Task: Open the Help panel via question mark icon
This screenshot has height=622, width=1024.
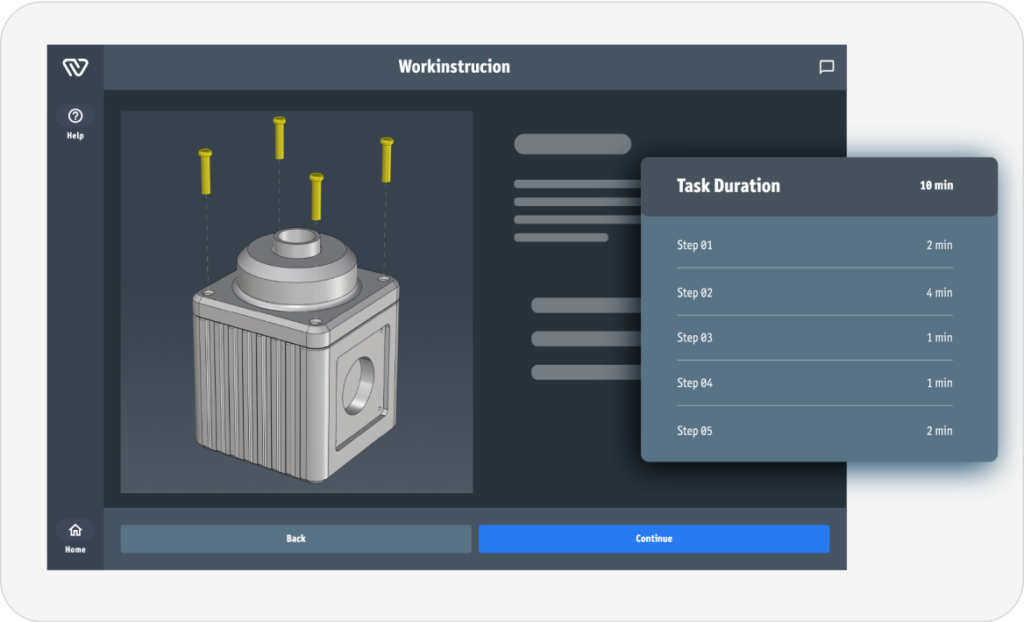Action: (x=74, y=117)
